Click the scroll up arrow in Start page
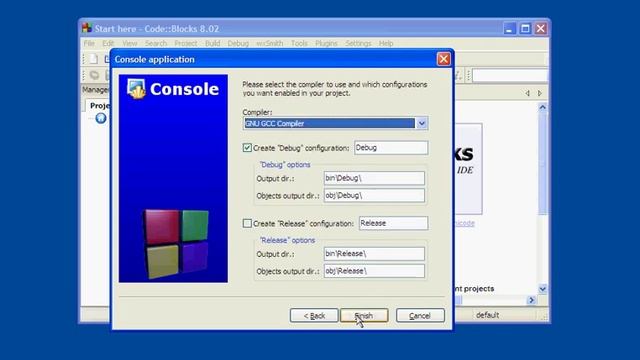Image resolution: width=640 pixels, height=360 pixels. [542, 107]
